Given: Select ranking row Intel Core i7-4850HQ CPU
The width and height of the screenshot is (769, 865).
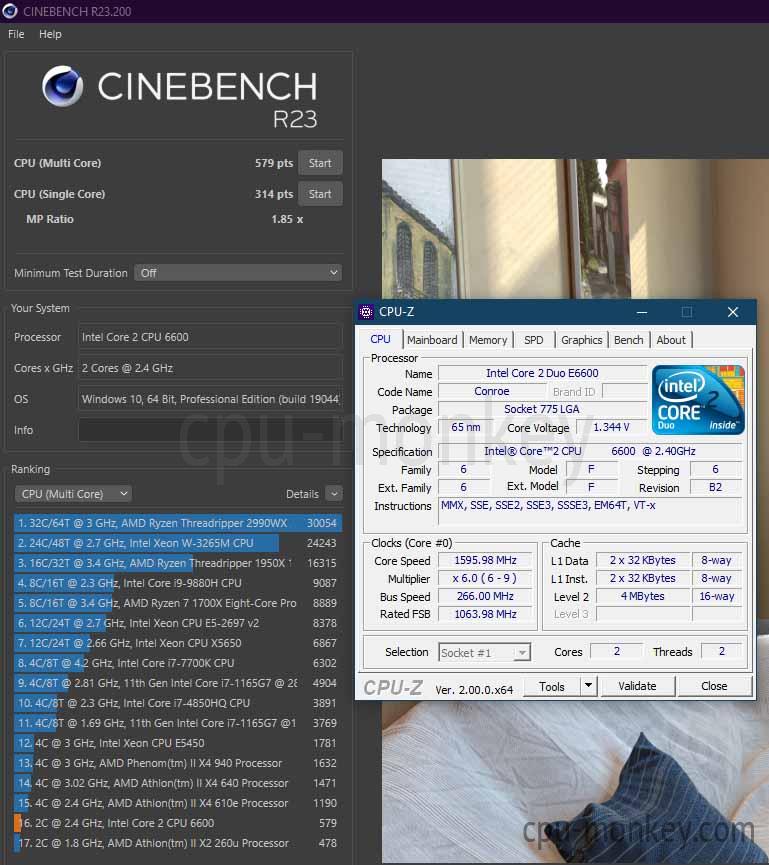Looking at the screenshot, I should [178, 703].
